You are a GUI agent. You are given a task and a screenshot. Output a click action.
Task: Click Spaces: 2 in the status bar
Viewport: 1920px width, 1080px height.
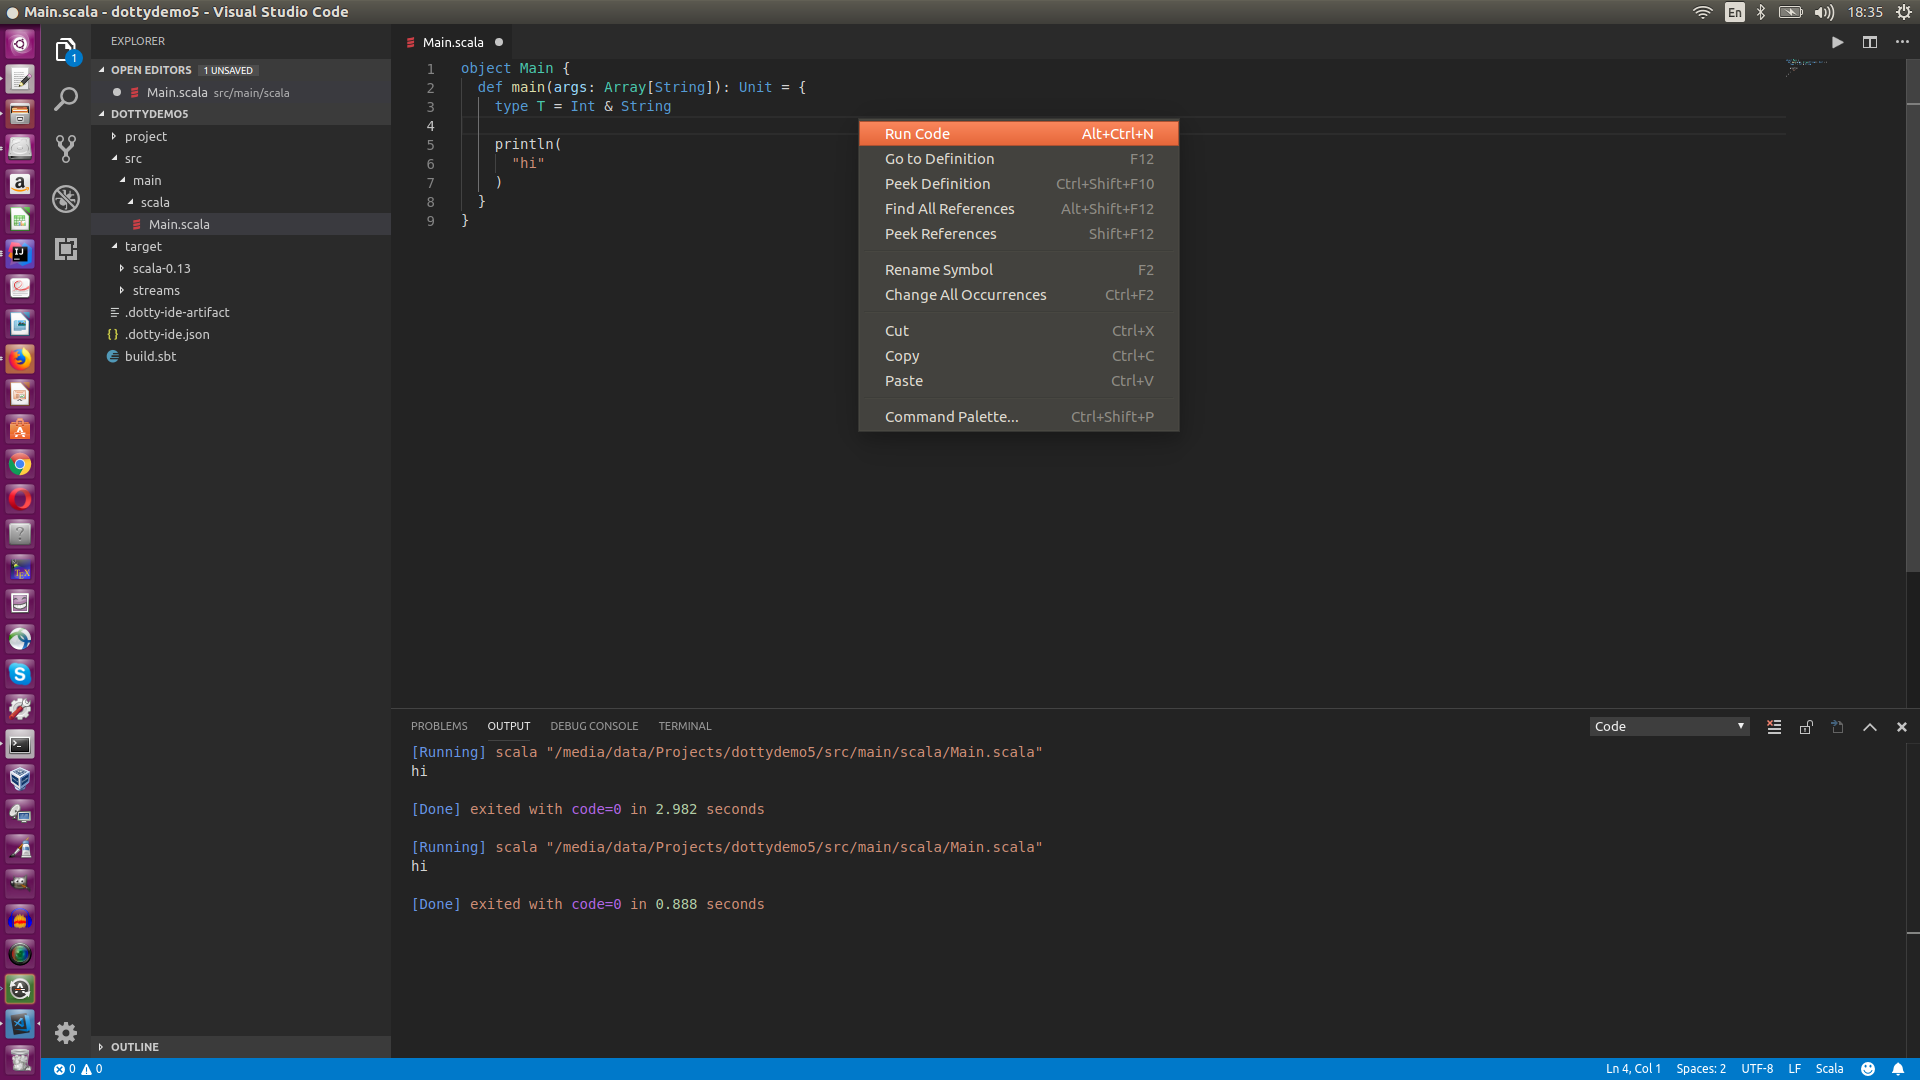click(1700, 1069)
